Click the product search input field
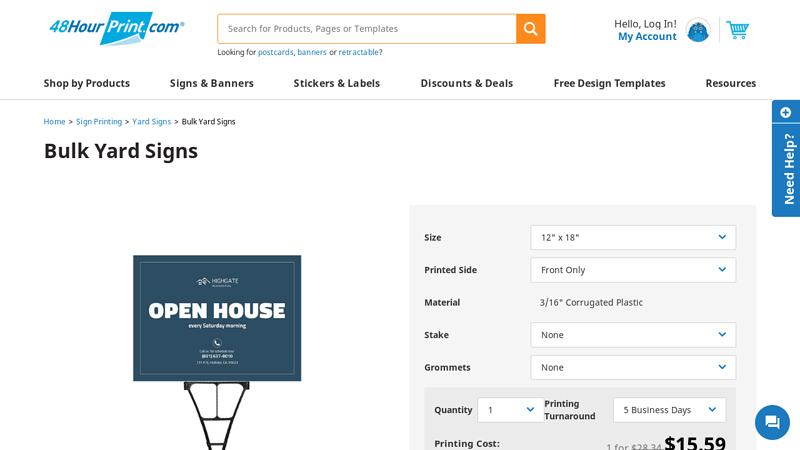The height and width of the screenshot is (450, 800). coord(367,29)
